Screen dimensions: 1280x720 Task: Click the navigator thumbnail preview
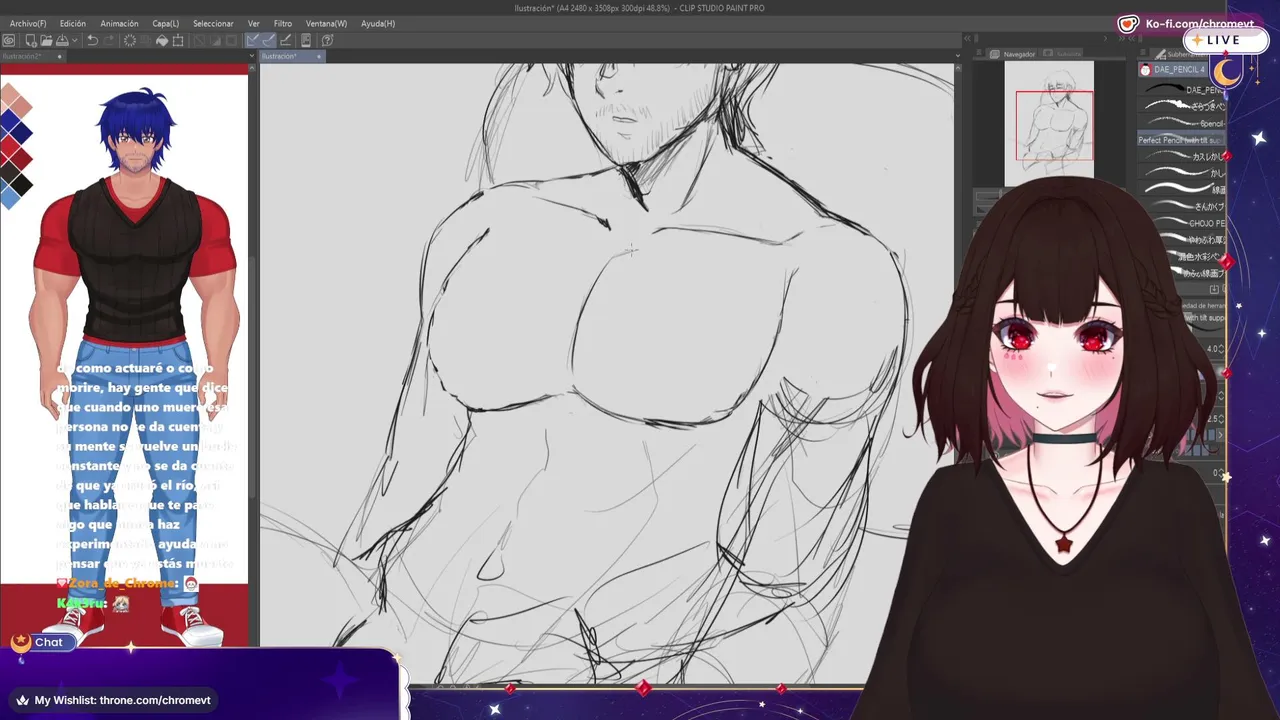point(1049,123)
